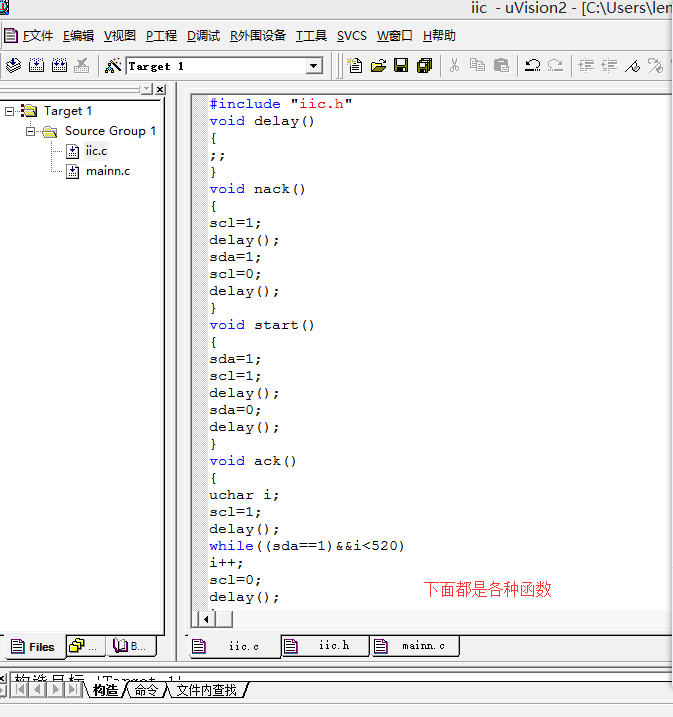Click the uVision menu bar document icon
673x717 pixels.
point(11,36)
